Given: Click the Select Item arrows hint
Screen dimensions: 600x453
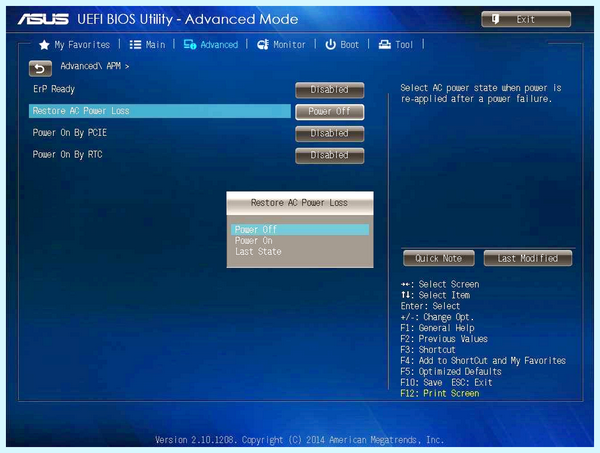Looking at the screenshot, I should [x=435, y=295].
